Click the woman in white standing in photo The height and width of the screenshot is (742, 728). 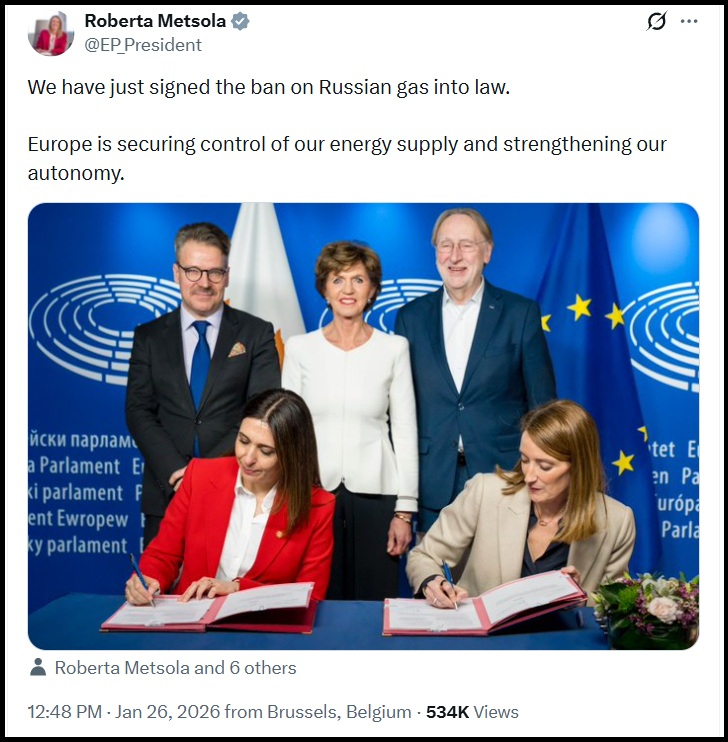(350, 400)
